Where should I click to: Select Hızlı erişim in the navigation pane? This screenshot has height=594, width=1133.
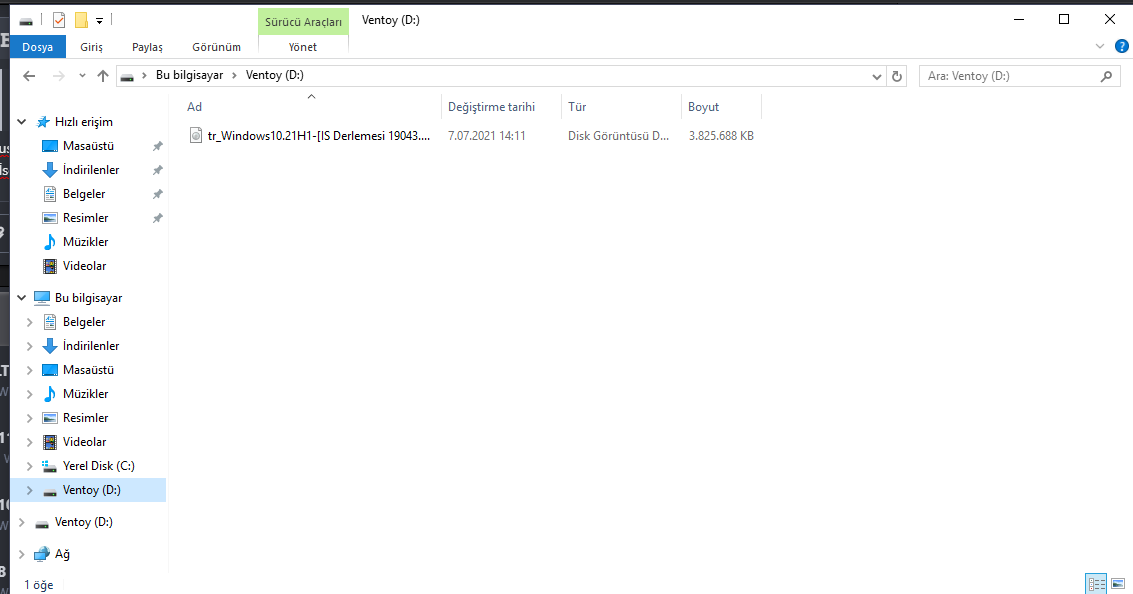tap(84, 122)
